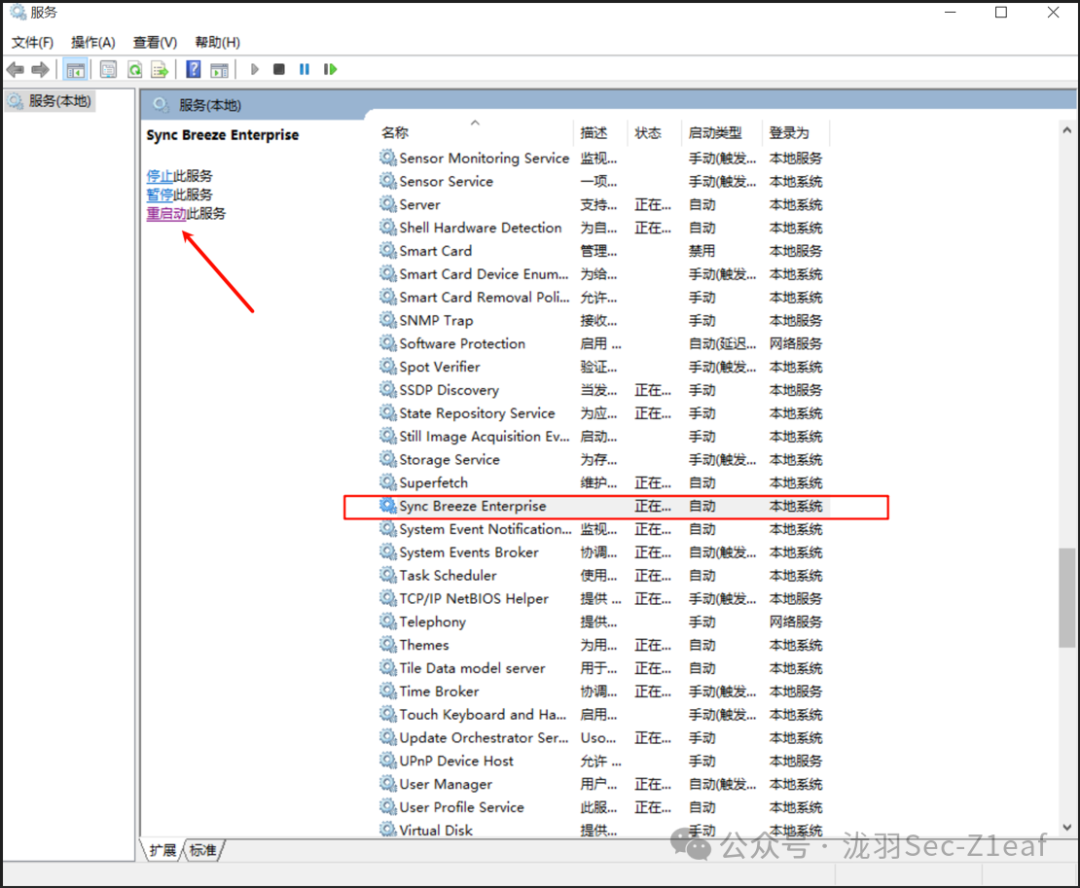
Task: Click the gear icon beside User Manager
Action: coord(388,784)
